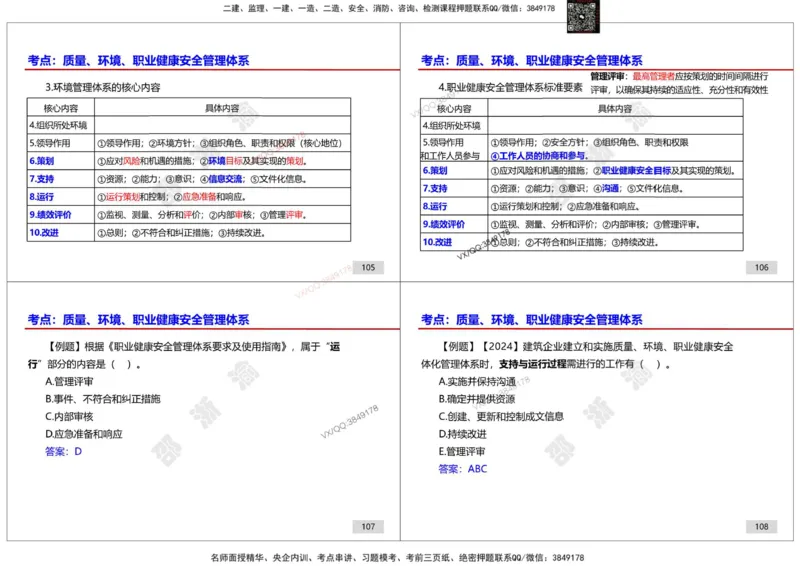This screenshot has height=566, width=800.
Task: Click the heading 4.职业健康安全管理体系标准要素
Action: point(510,87)
